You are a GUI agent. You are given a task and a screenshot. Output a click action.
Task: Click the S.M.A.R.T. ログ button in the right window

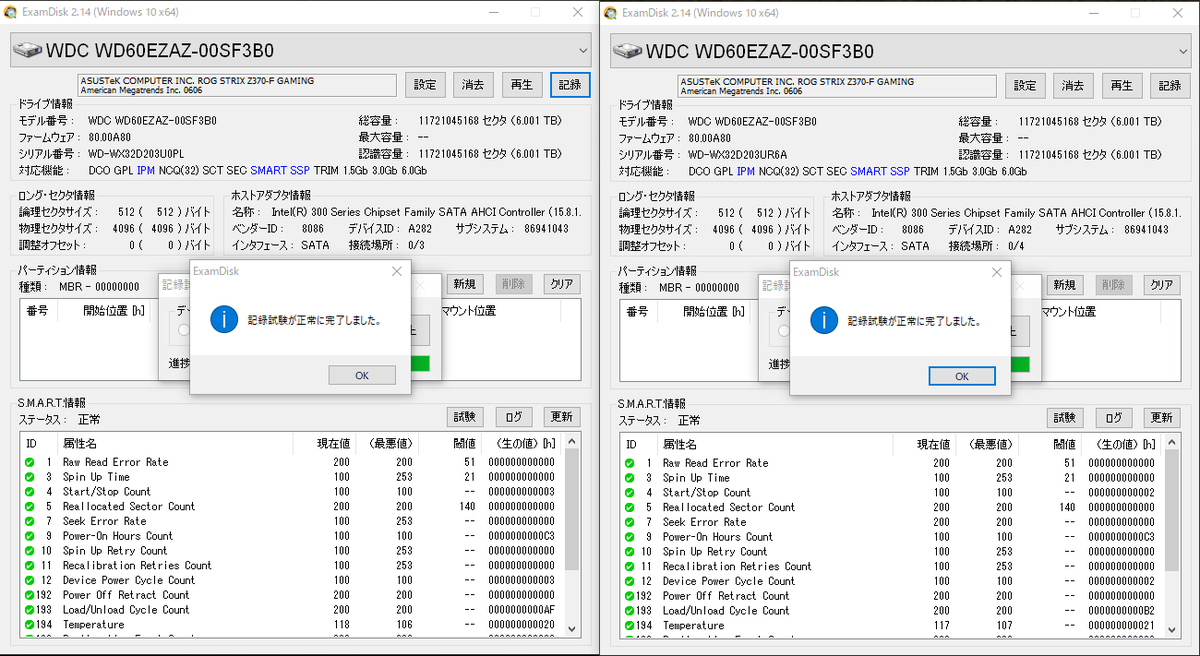point(1113,418)
